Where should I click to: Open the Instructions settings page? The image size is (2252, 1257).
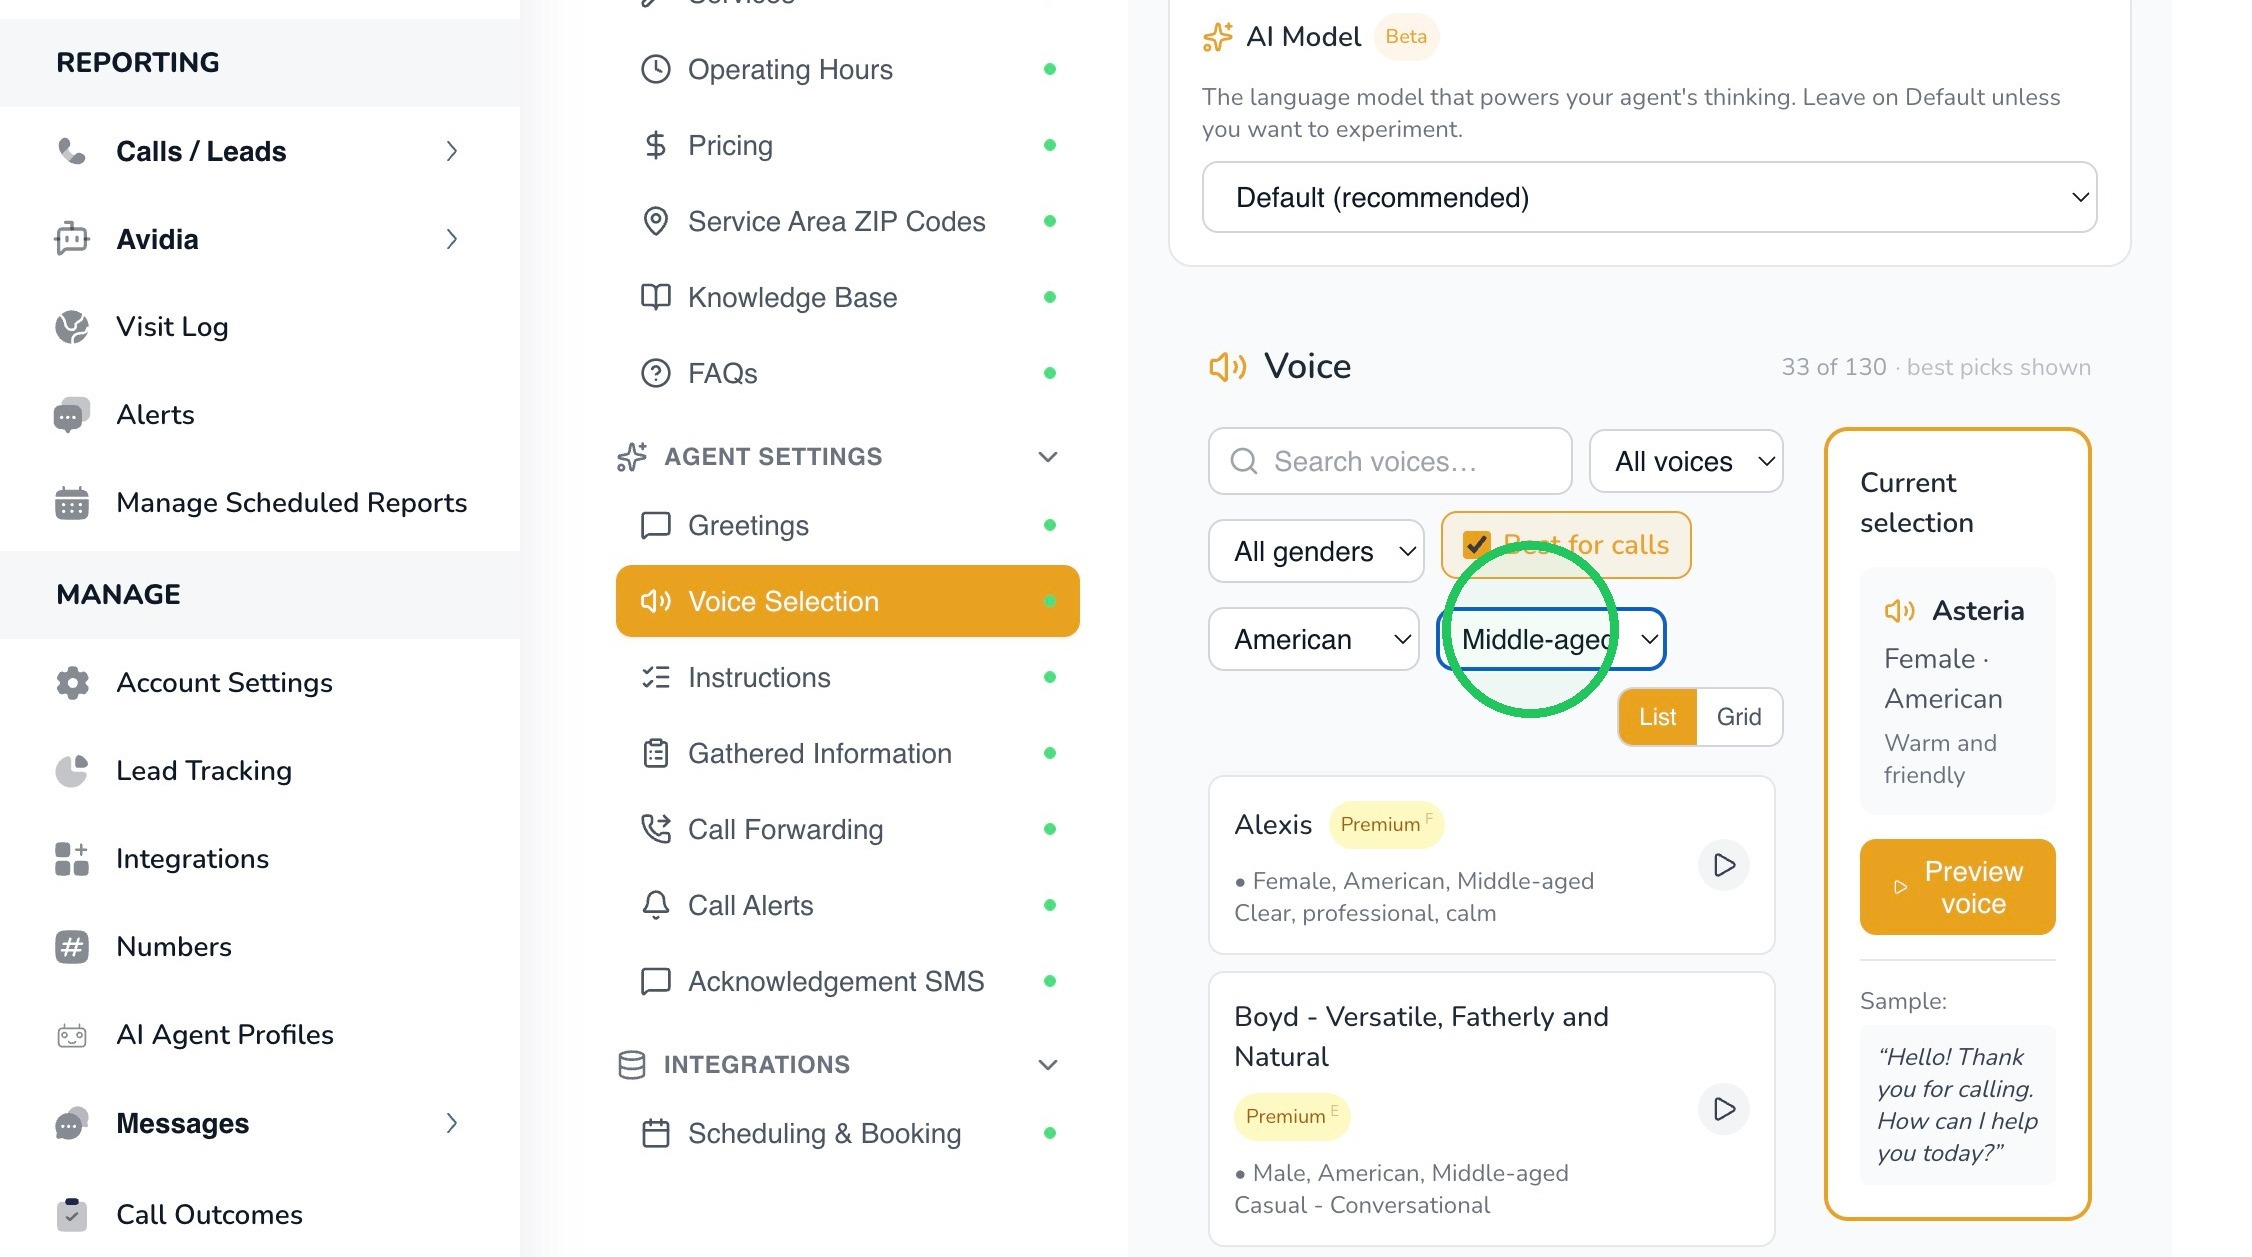[x=848, y=677]
